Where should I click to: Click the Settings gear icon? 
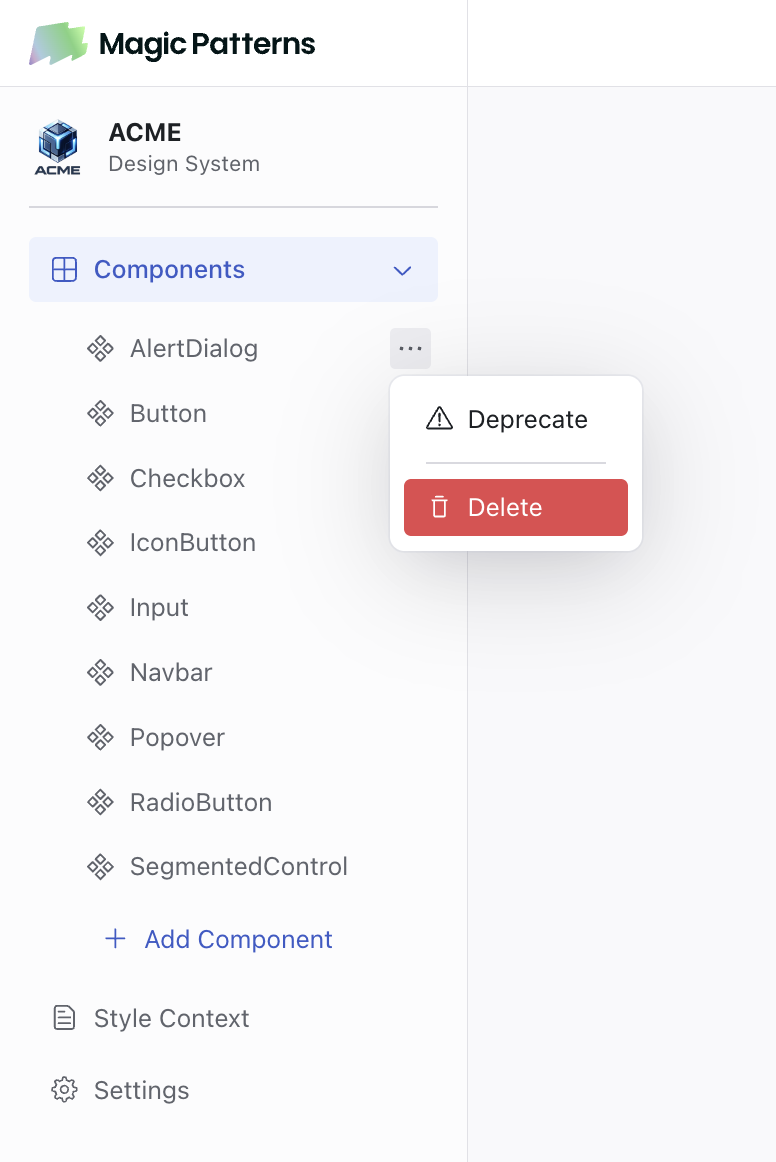(x=64, y=1090)
